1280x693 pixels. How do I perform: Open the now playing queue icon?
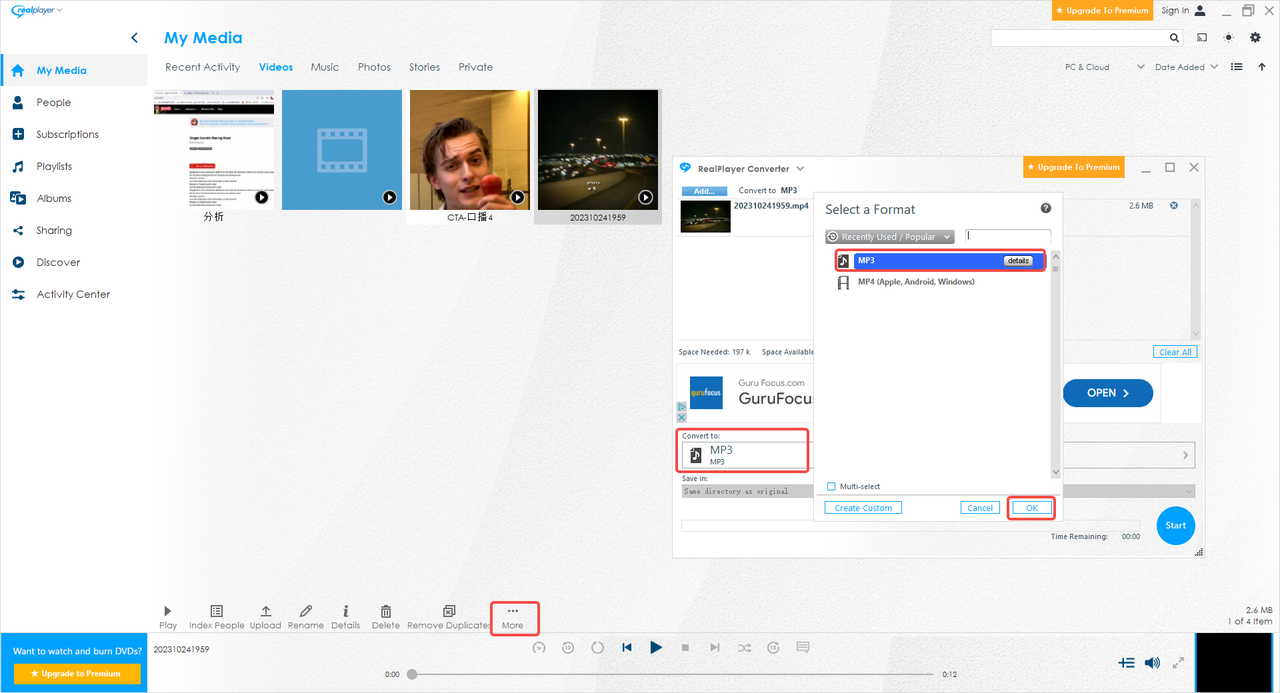(x=1126, y=662)
